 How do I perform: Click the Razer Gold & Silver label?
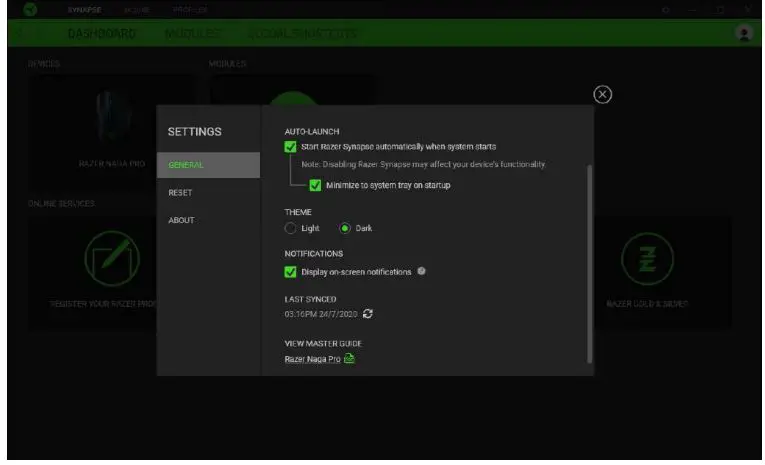point(647,304)
